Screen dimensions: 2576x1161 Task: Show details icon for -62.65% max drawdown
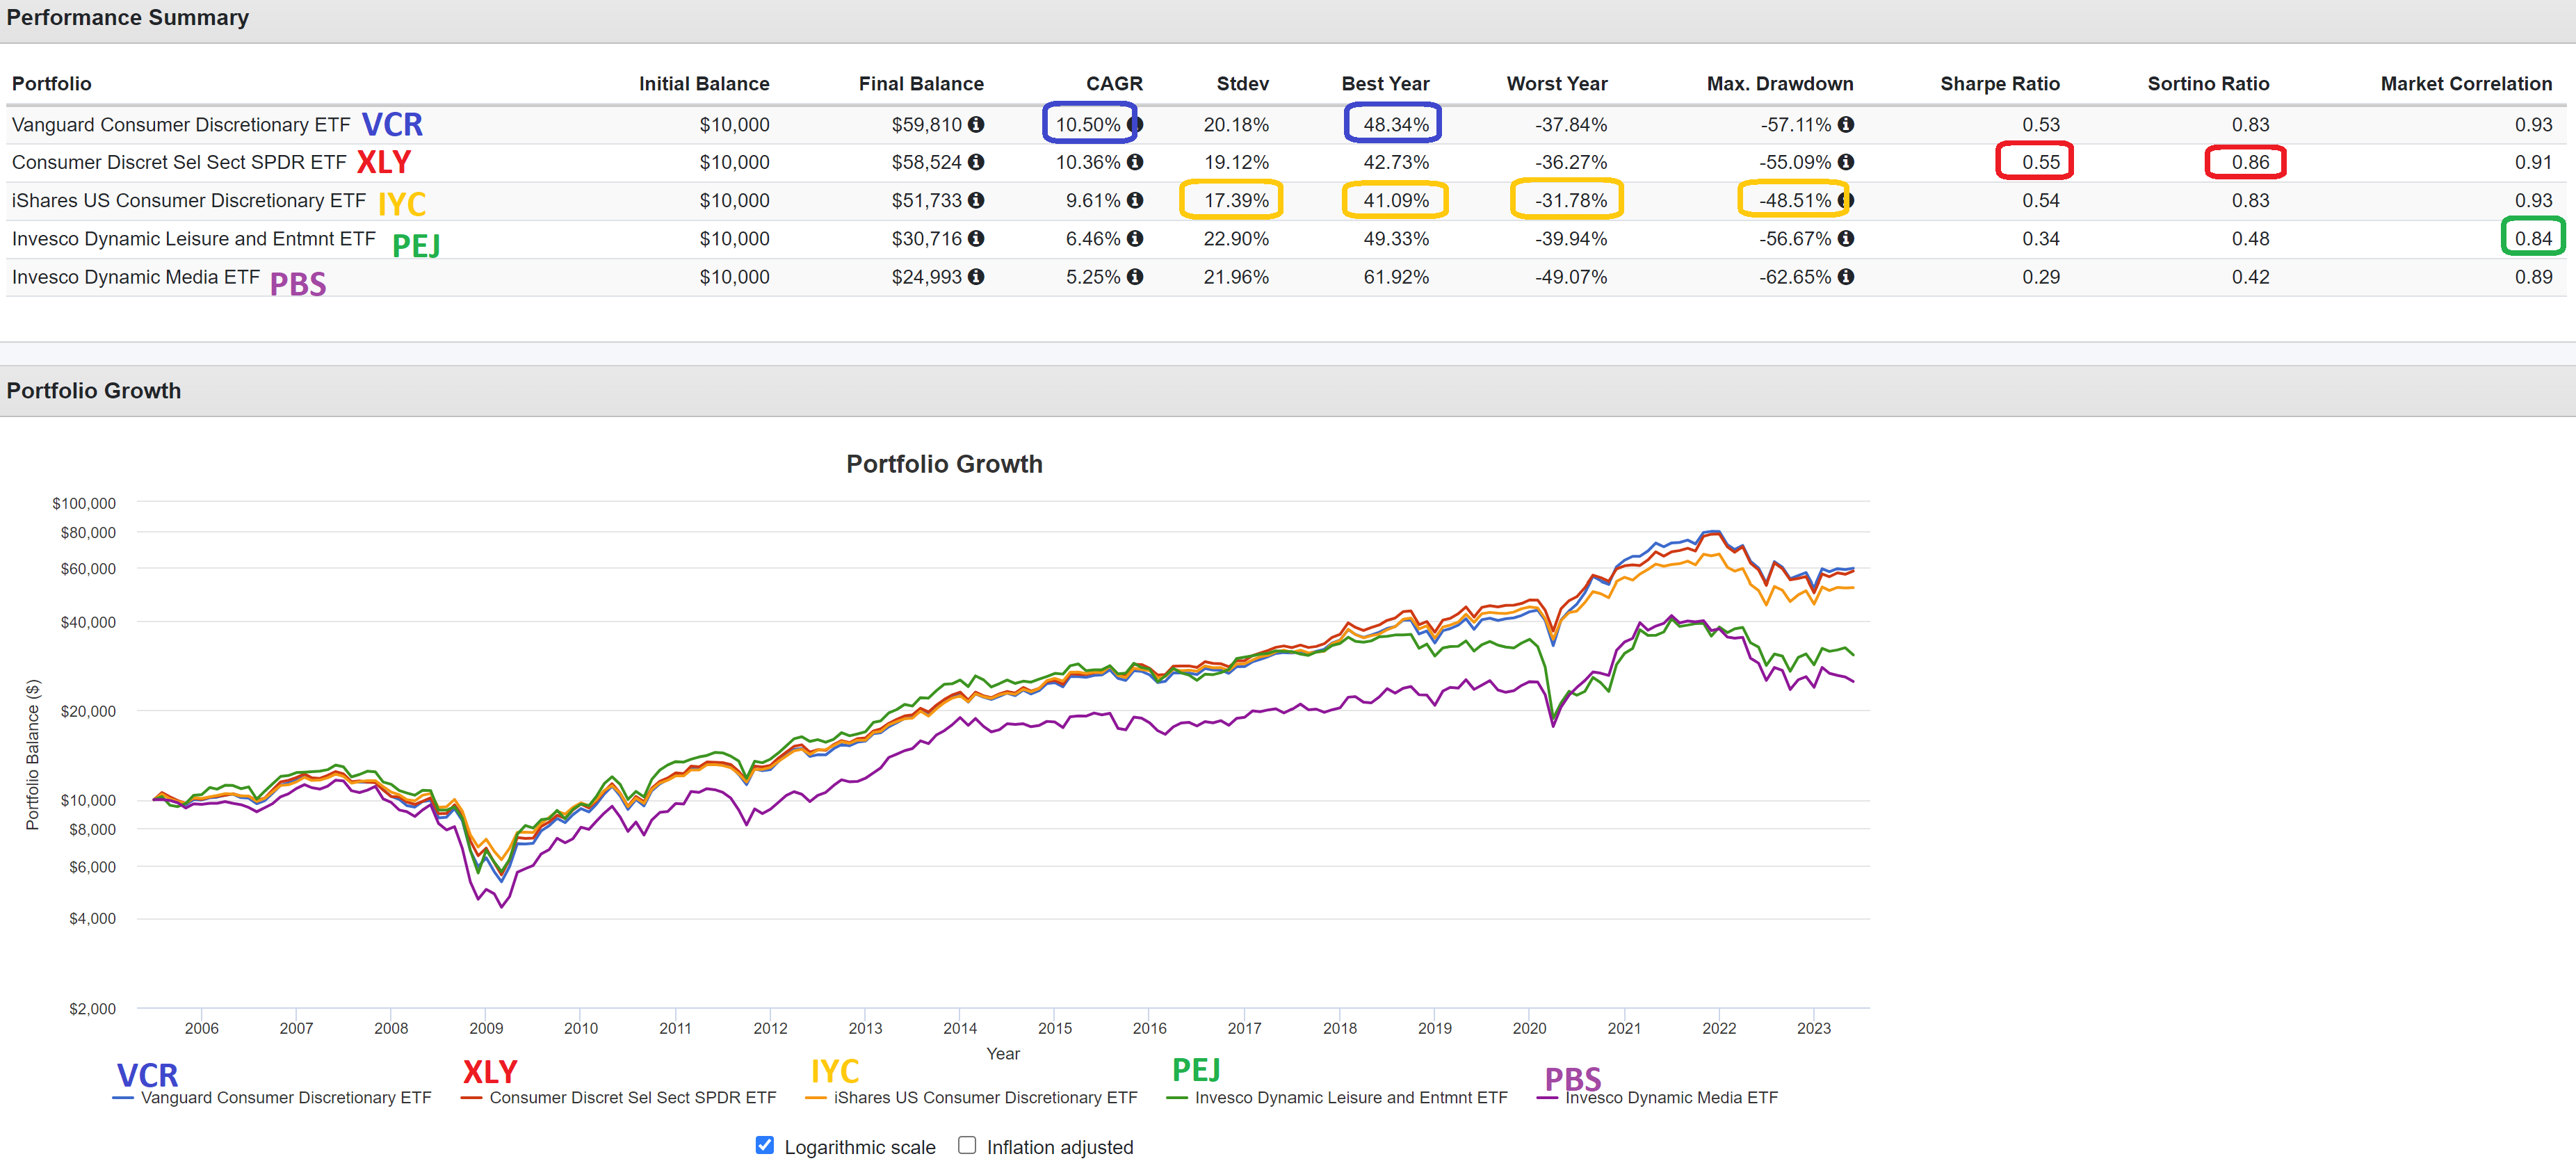click(1846, 277)
